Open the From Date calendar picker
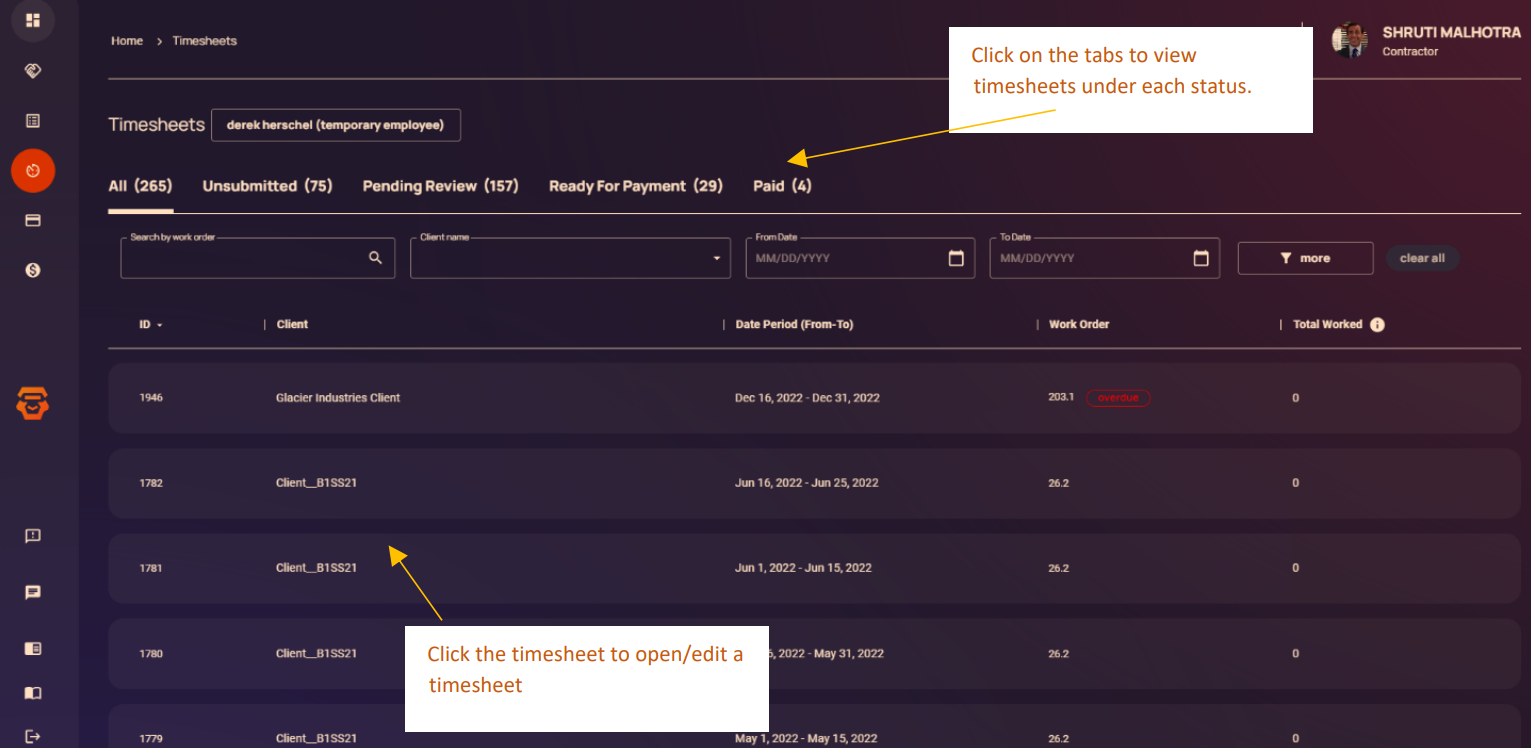Viewport: 1531px width, 748px height. pos(955,258)
